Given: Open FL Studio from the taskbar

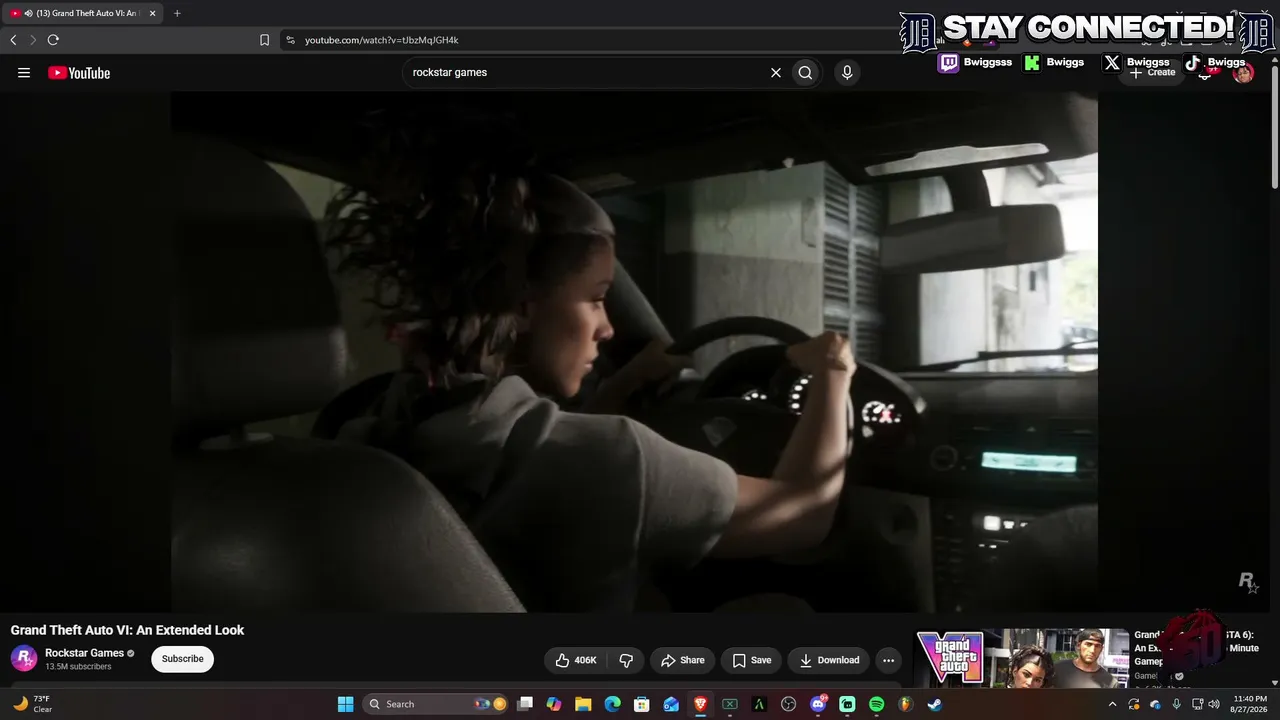Looking at the screenshot, I should (905, 704).
